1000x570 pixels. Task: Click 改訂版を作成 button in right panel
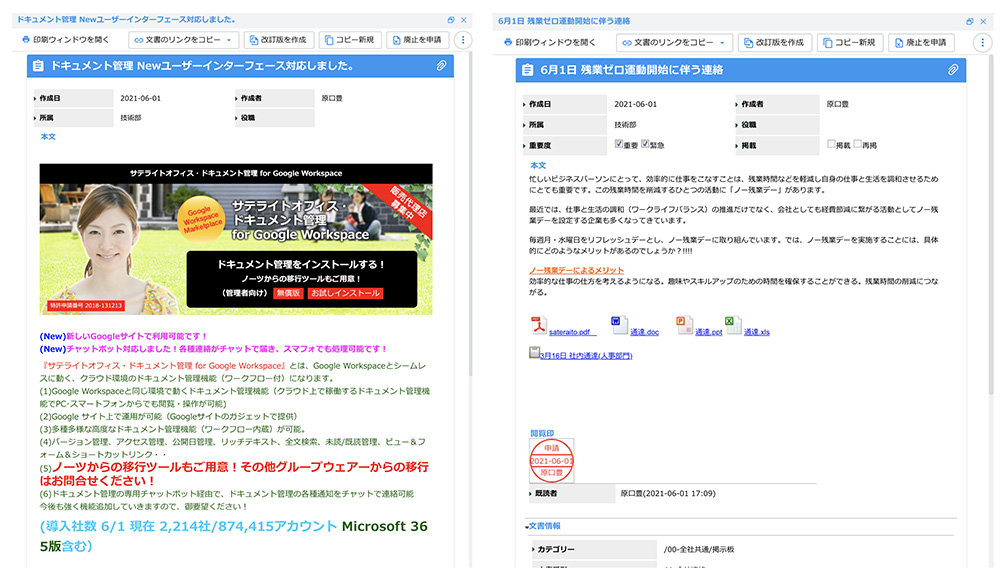click(773, 43)
